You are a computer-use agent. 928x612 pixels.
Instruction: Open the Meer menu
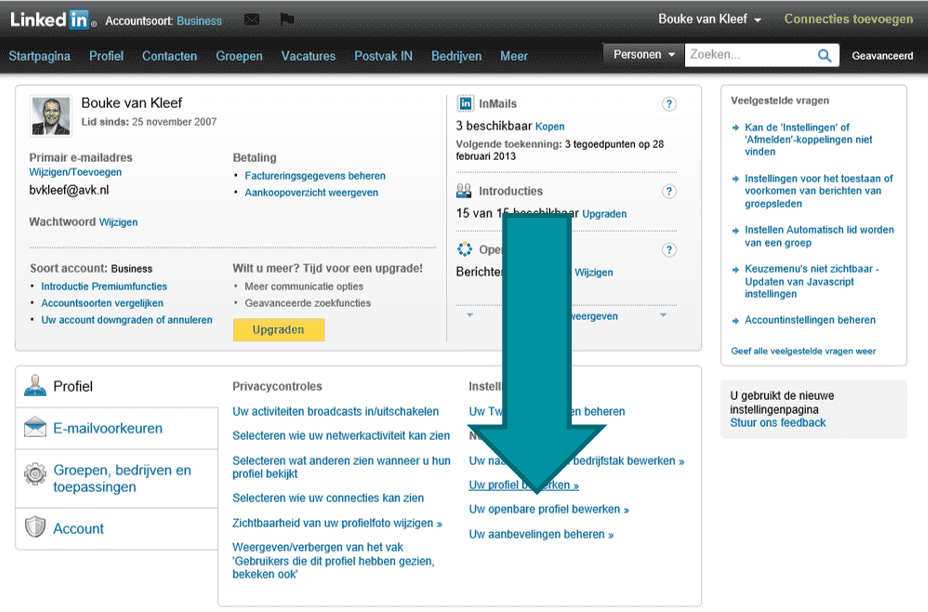514,56
